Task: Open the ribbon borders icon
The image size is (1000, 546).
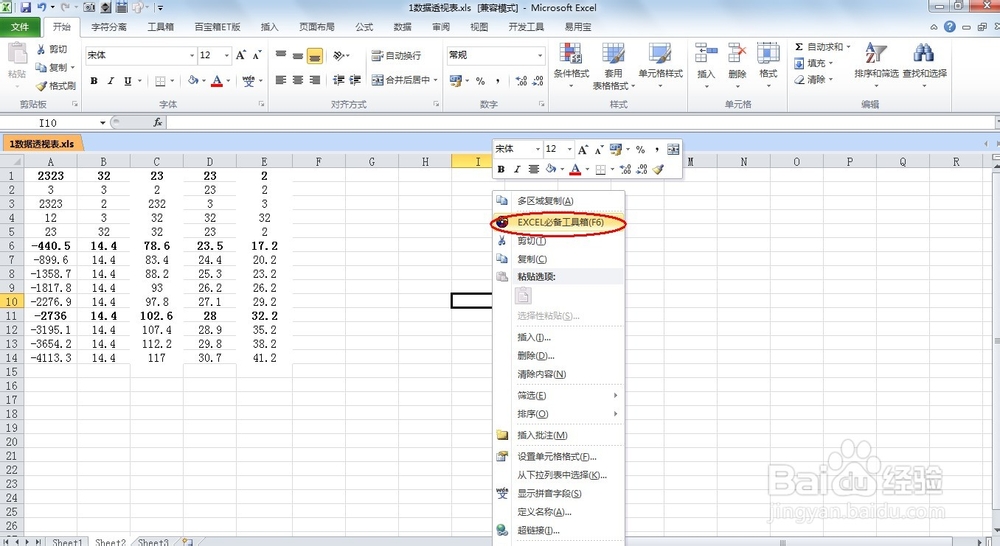Action: coord(161,80)
